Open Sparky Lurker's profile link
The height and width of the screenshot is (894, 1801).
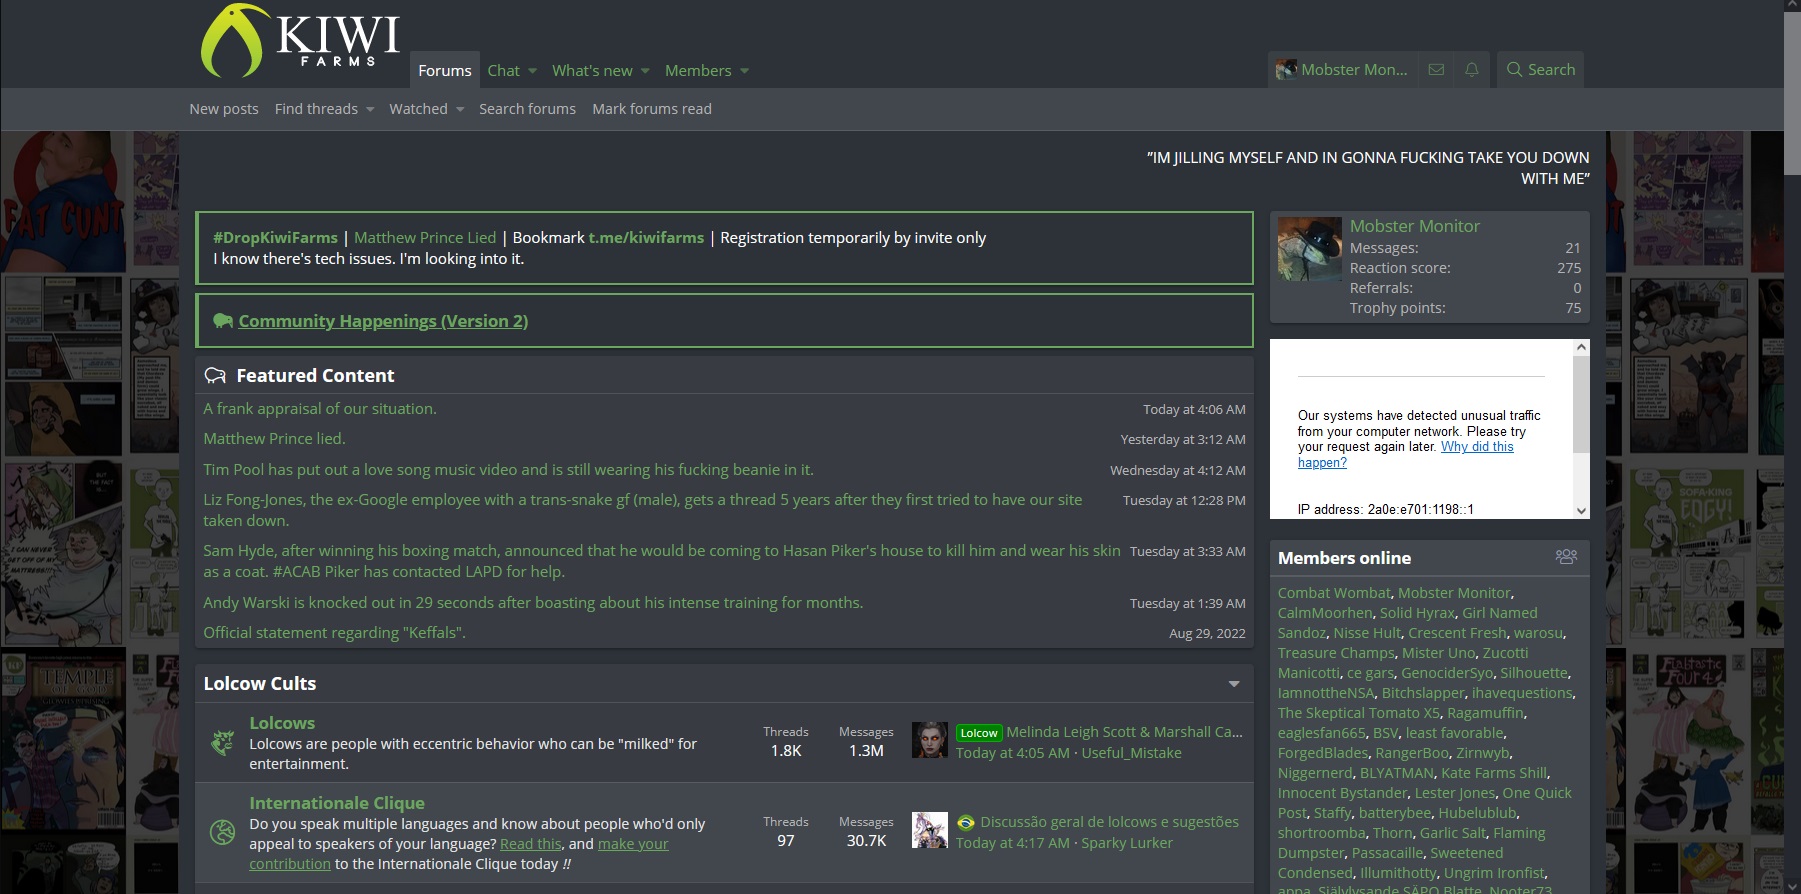pos(1127,843)
